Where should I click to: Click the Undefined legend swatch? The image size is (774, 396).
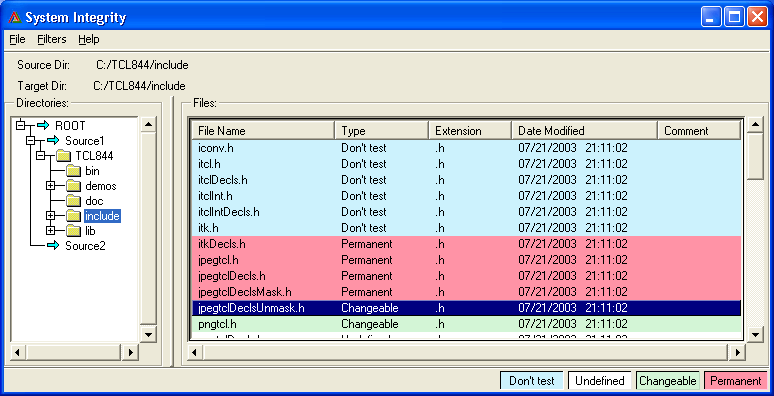click(600, 381)
